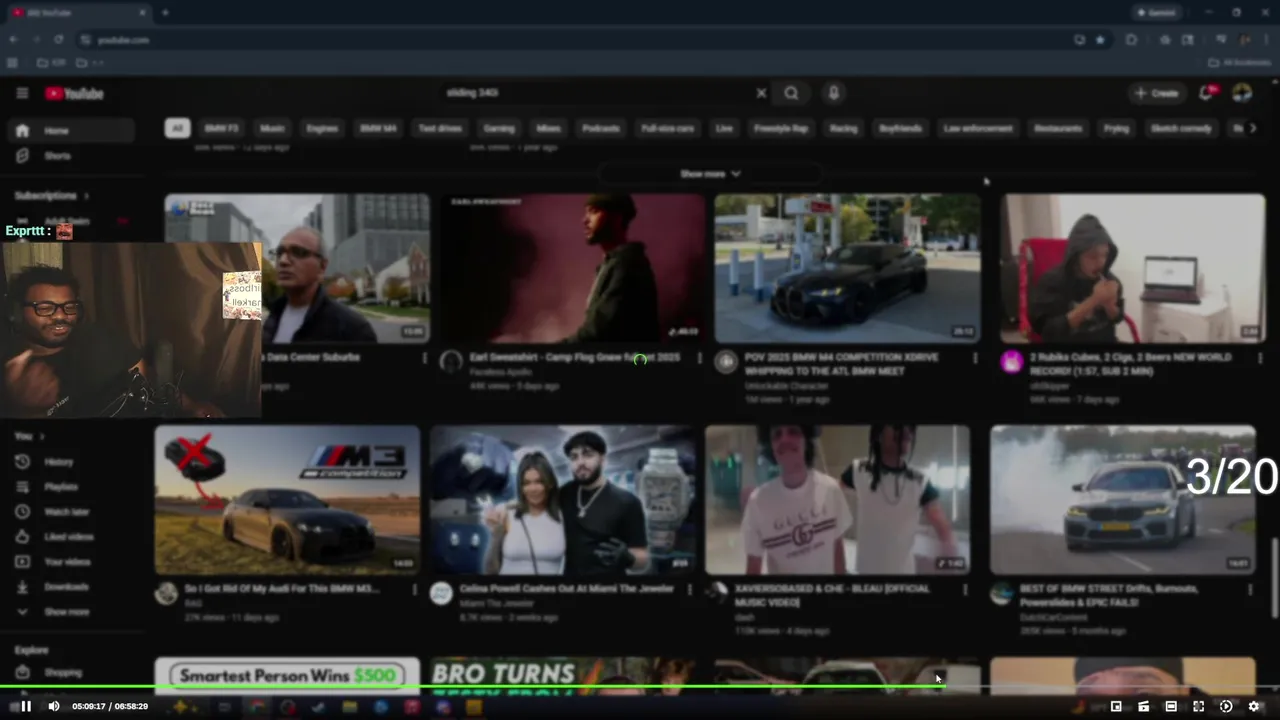Select the Racing filter chip
1280x720 pixels.
pos(843,128)
